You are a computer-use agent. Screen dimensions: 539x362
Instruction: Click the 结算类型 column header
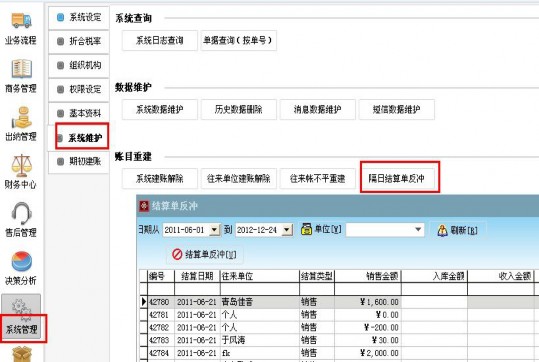[317, 276]
